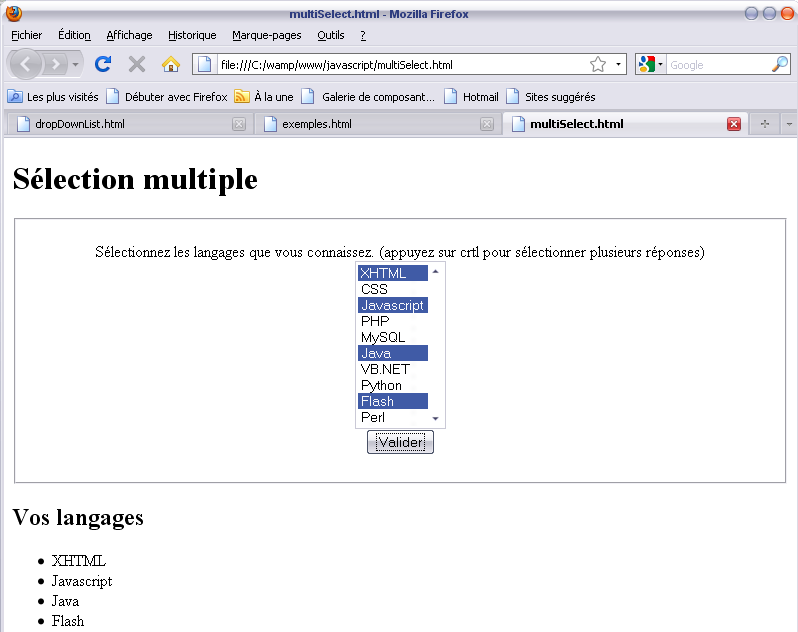798x632 pixels.
Task: Click the search magnifier icon
Action: click(780, 65)
